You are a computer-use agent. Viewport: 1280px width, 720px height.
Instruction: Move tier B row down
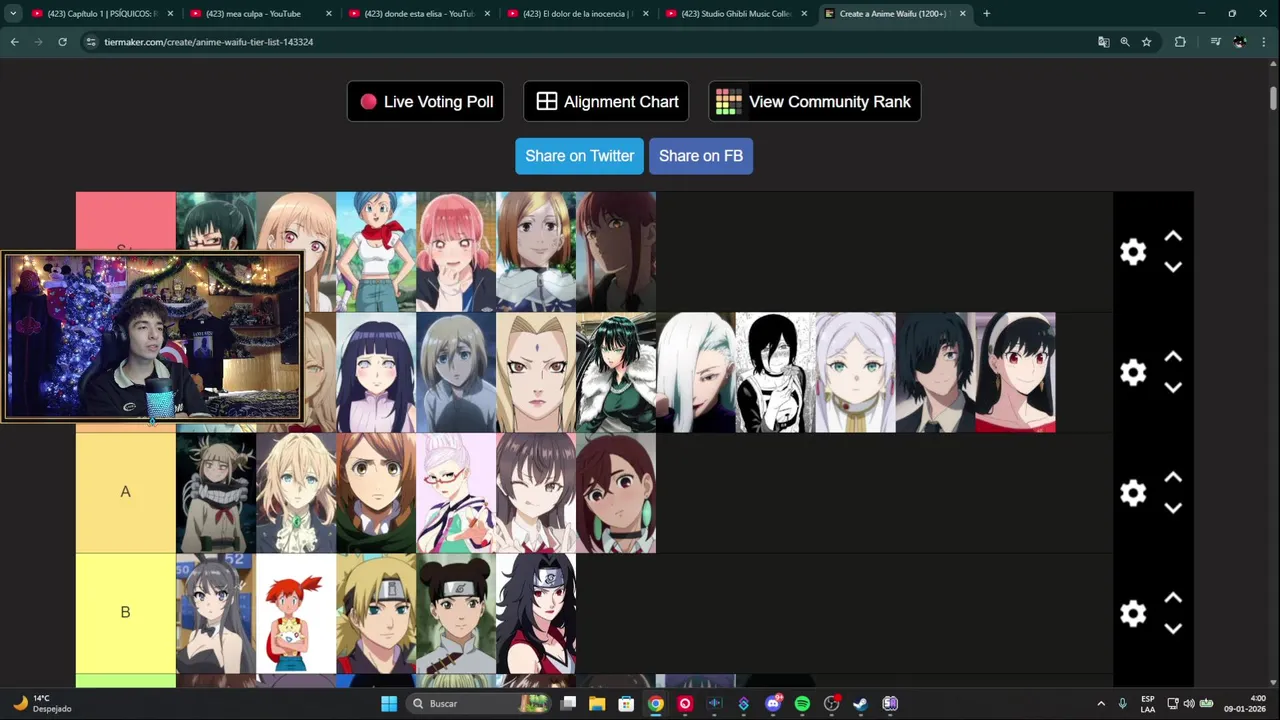(1173, 628)
